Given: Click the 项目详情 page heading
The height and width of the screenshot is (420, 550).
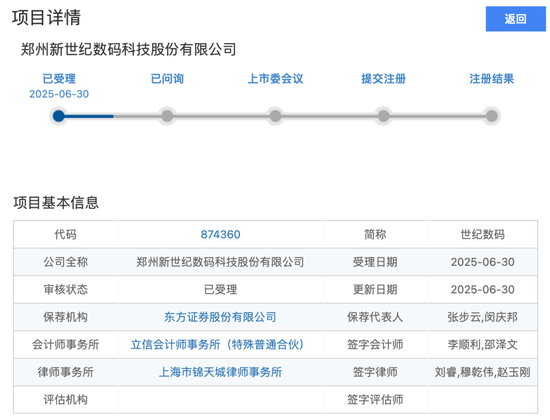Looking at the screenshot, I should 46,18.
